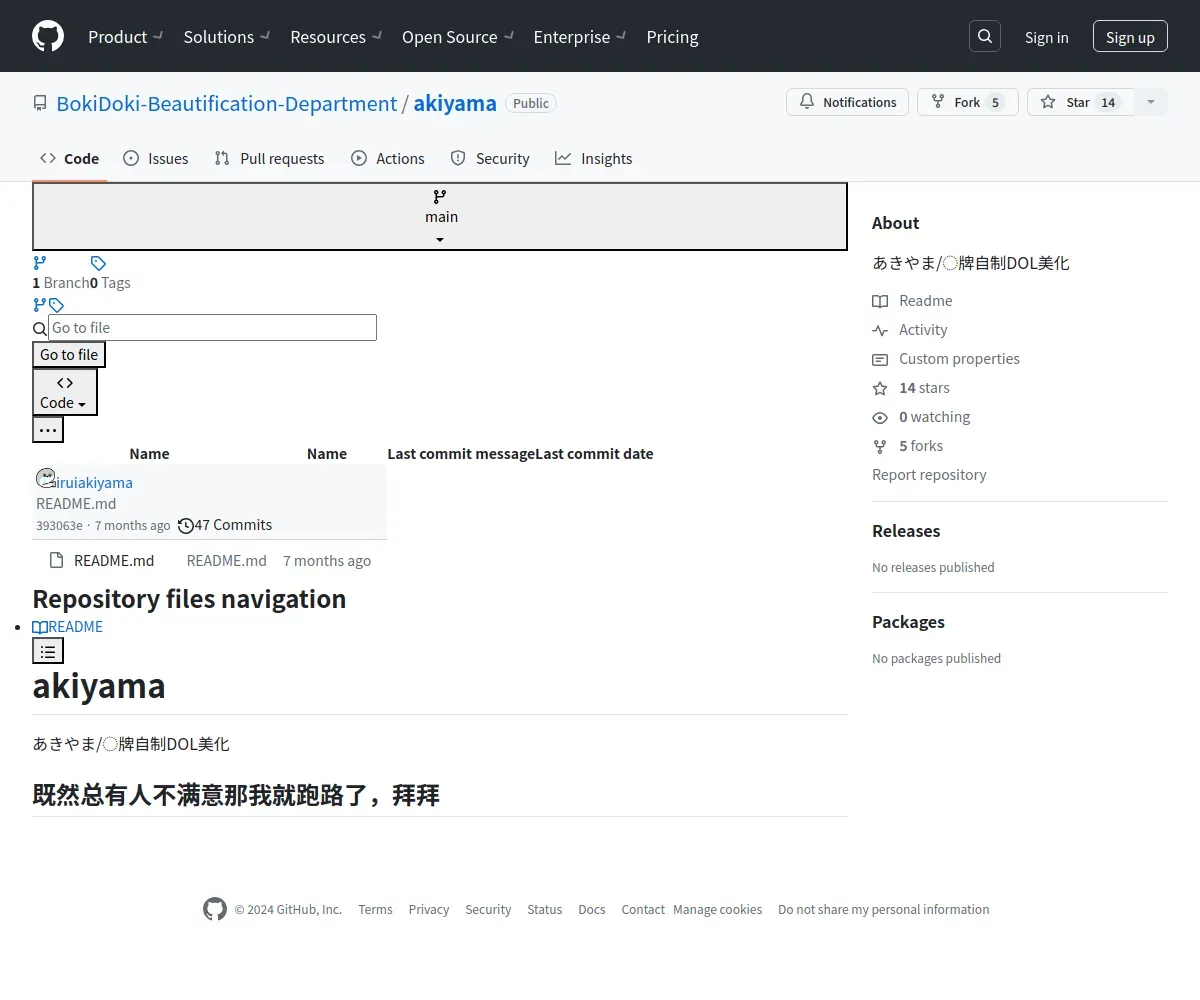Open the GitHub homepage logo
1200x1000 pixels.
(48, 36)
